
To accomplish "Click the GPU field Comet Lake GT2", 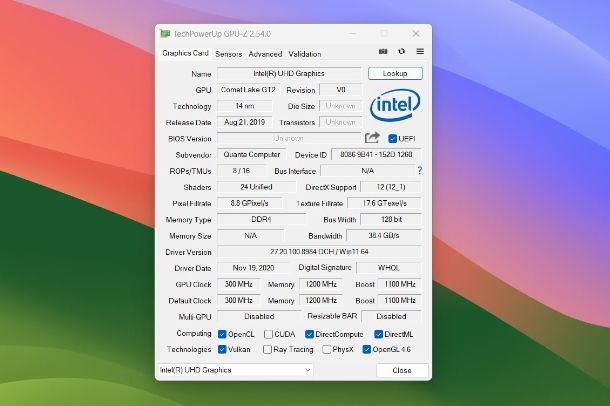I will coord(248,90).
